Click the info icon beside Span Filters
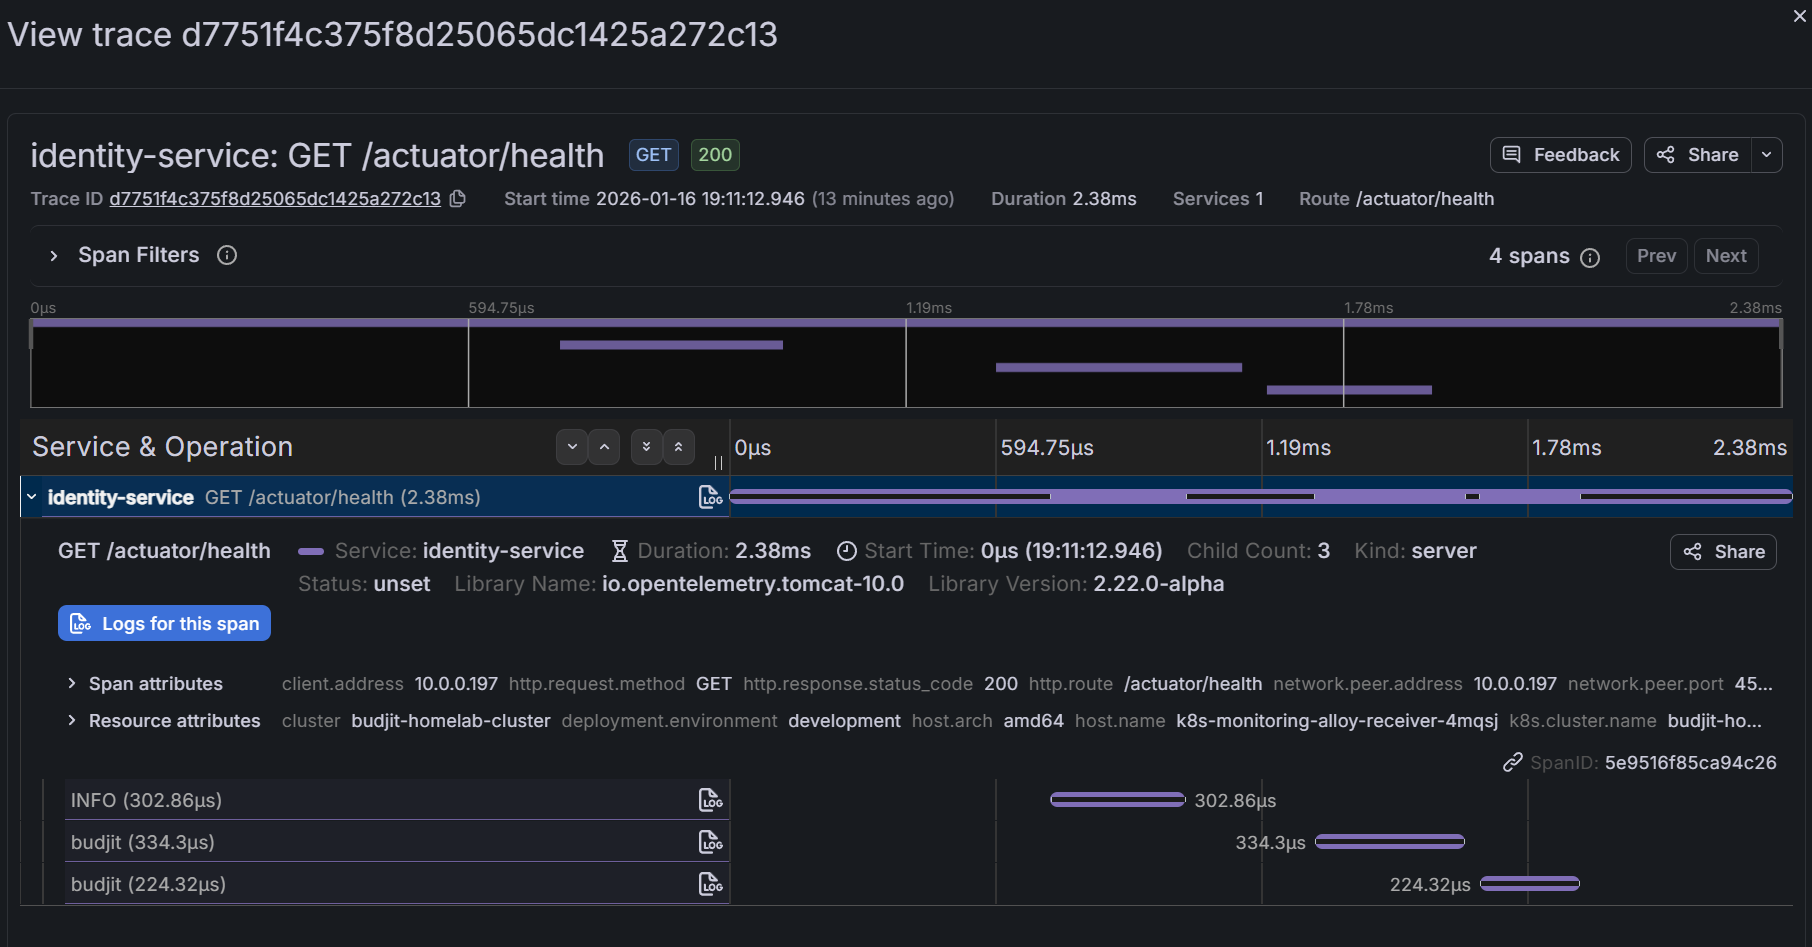Viewport: 1812px width, 947px height. 227,255
